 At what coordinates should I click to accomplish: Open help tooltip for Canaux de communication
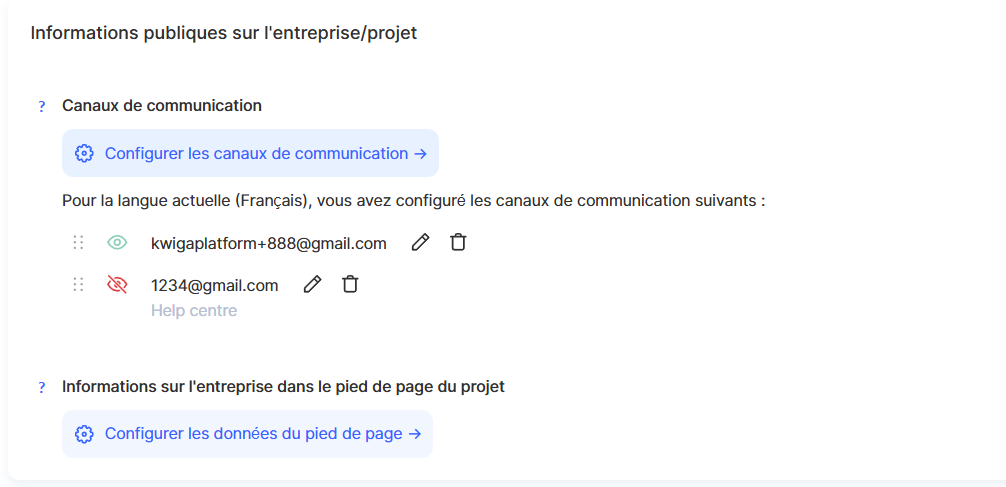coord(42,106)
